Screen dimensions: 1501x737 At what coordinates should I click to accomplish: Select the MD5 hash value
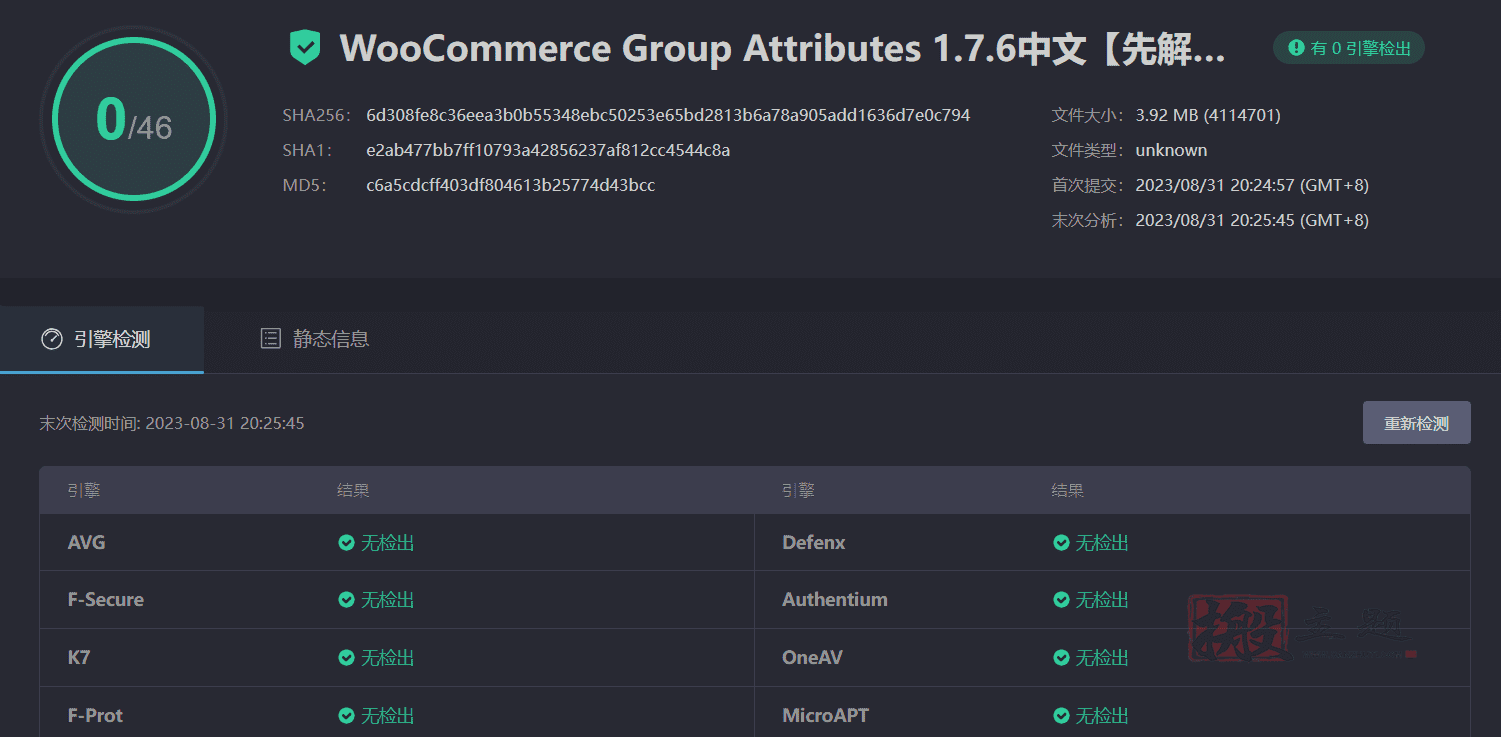[511, 185]
